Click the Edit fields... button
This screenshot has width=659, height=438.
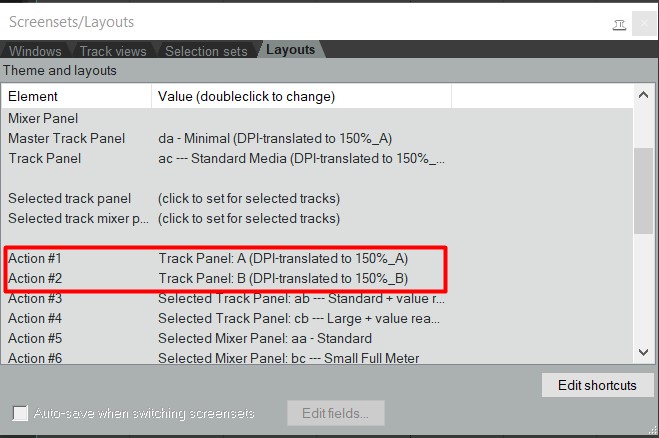[x=335, y=413]
